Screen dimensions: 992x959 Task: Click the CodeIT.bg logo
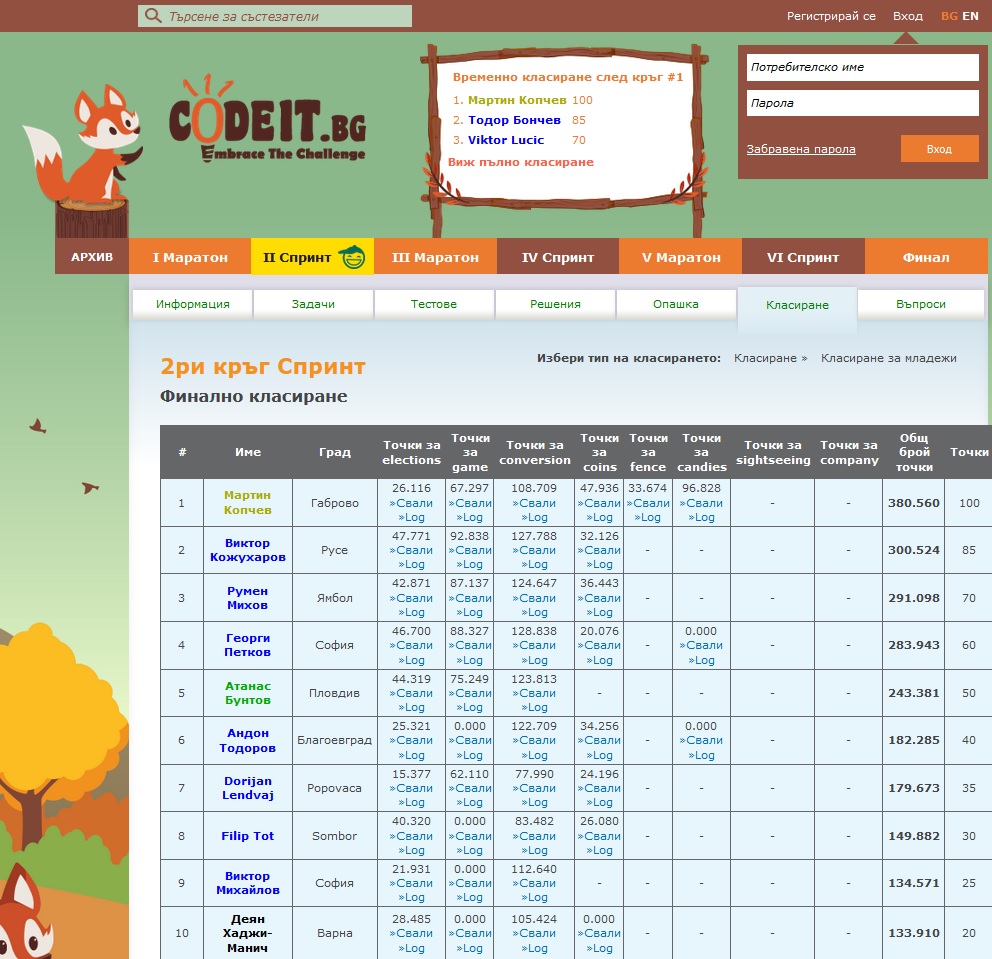tap(267, 119)
